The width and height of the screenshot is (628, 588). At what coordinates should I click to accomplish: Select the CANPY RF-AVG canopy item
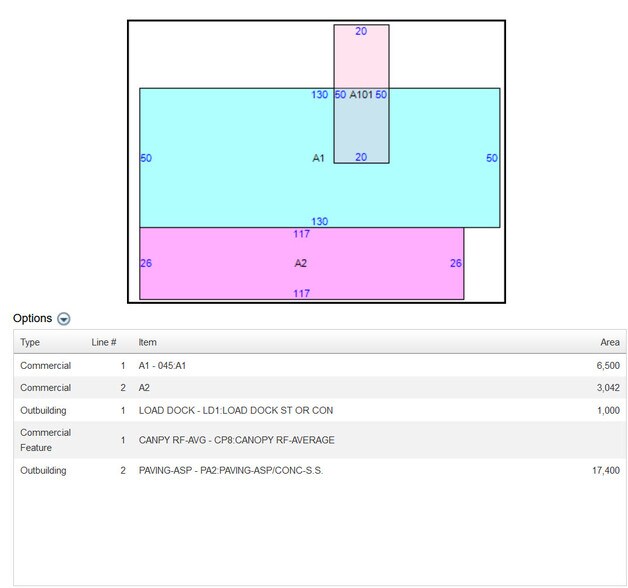point(236,440)
